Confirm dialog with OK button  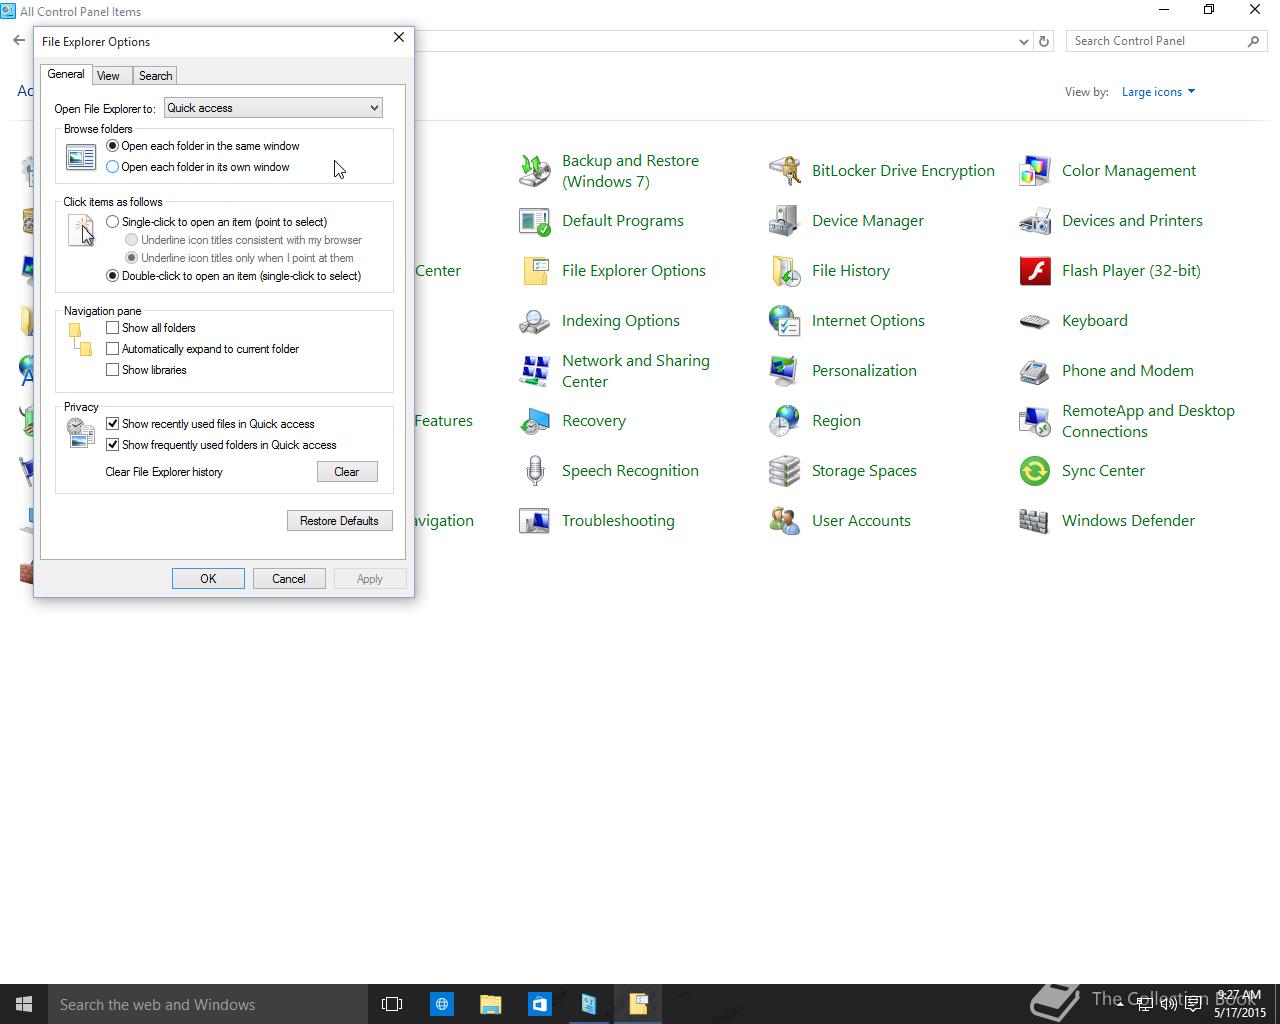208,579
